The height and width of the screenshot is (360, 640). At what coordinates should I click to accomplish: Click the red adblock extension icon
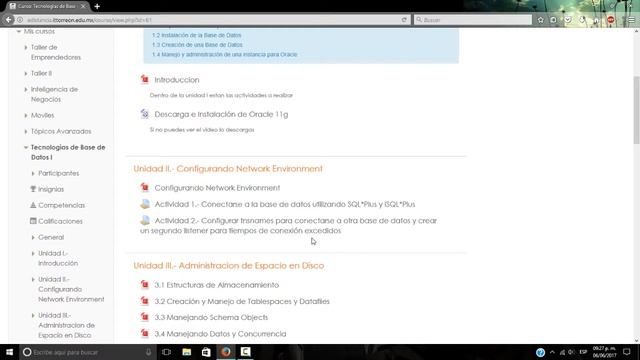point(611,20)
